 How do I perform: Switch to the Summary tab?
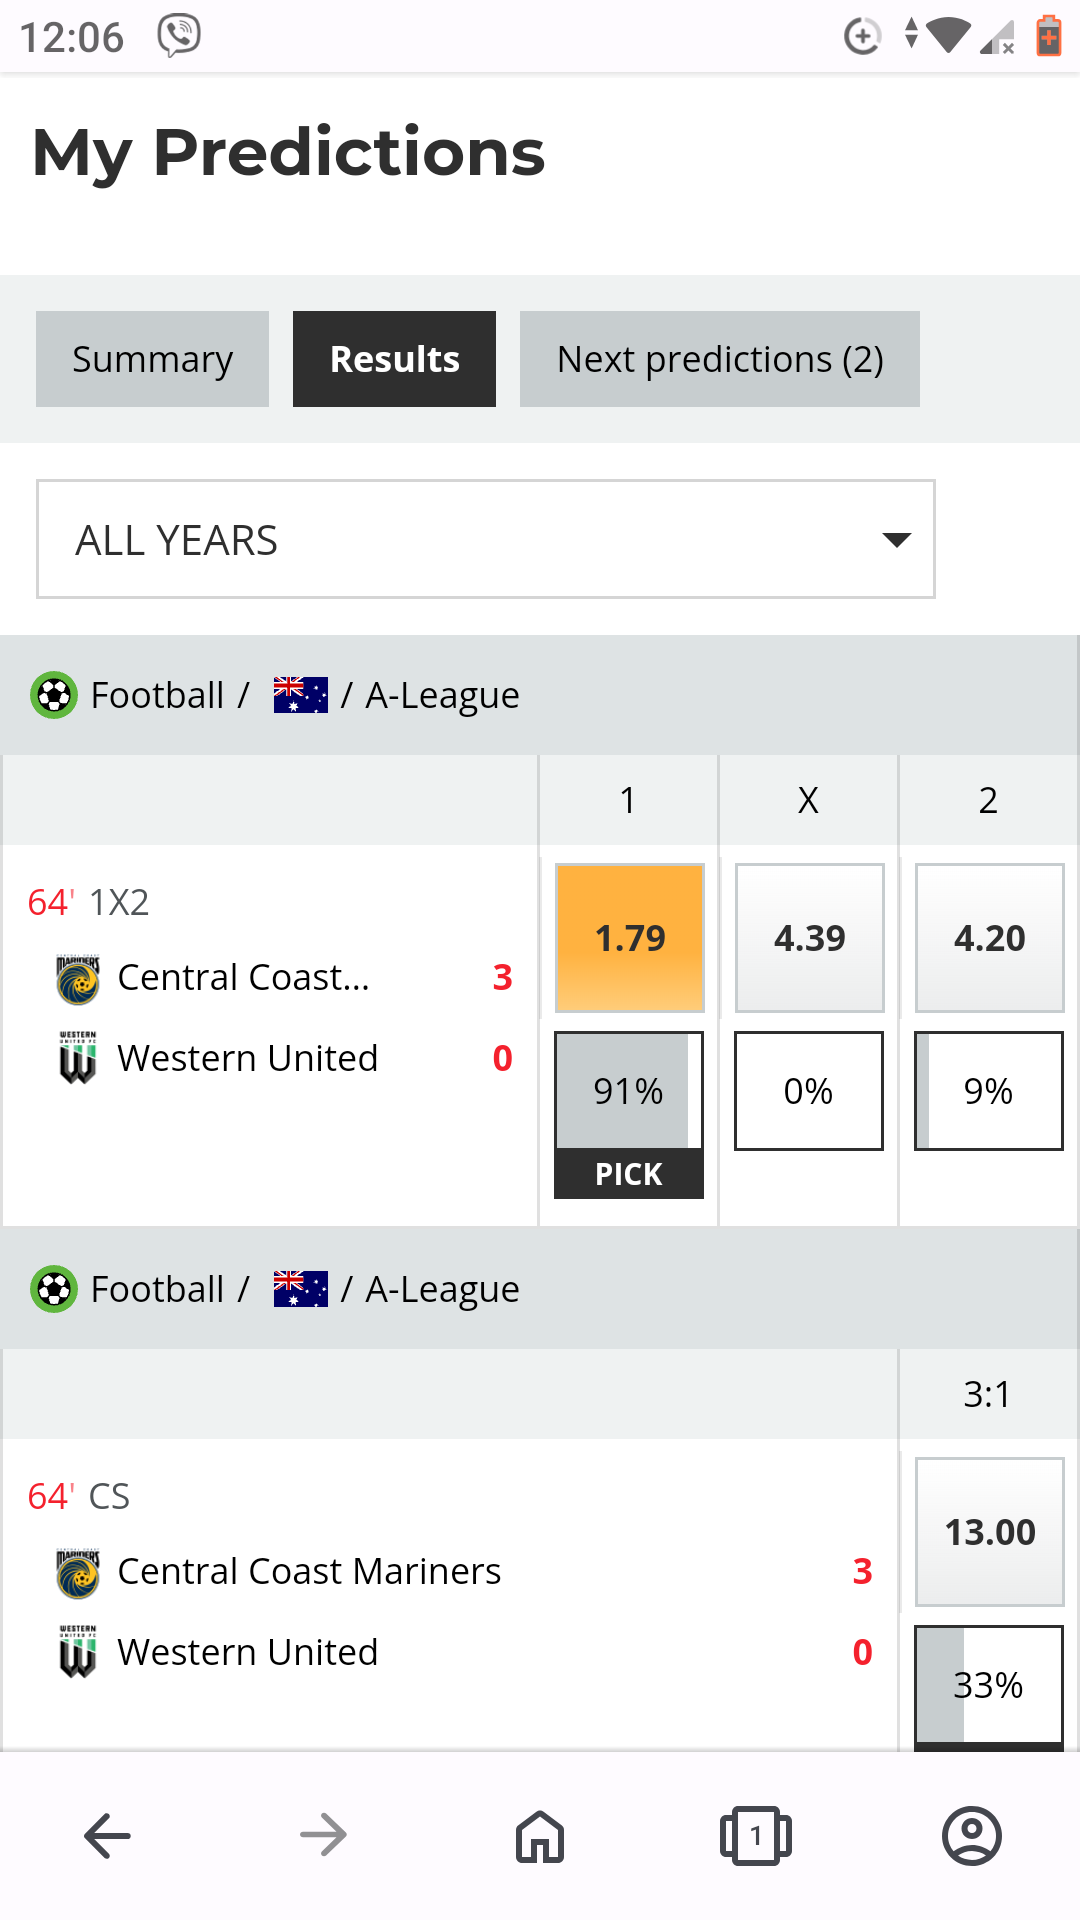click(x=152, y=359)
